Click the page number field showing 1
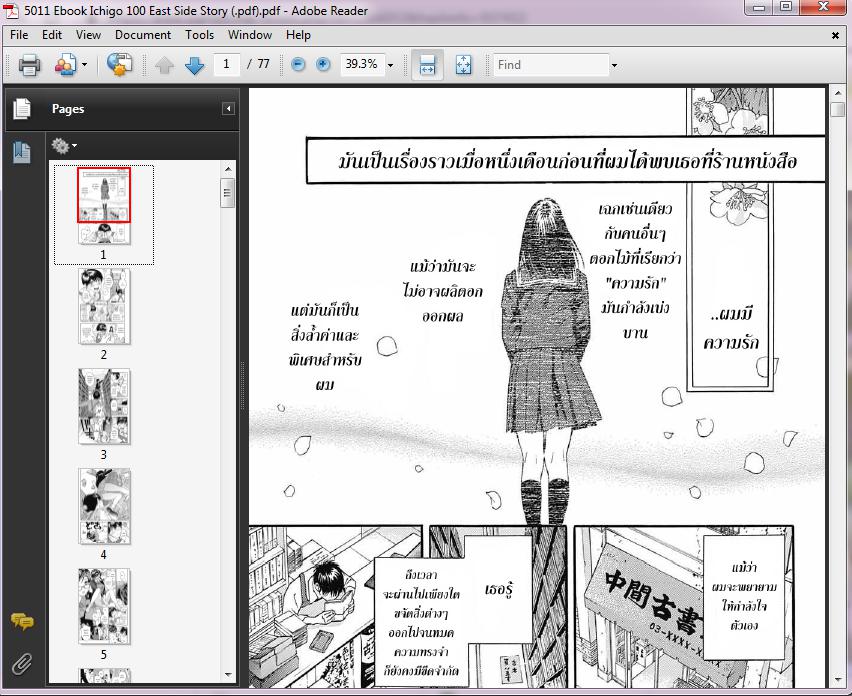This screenshot has height=696, width=852. click(x=227, y=65)
